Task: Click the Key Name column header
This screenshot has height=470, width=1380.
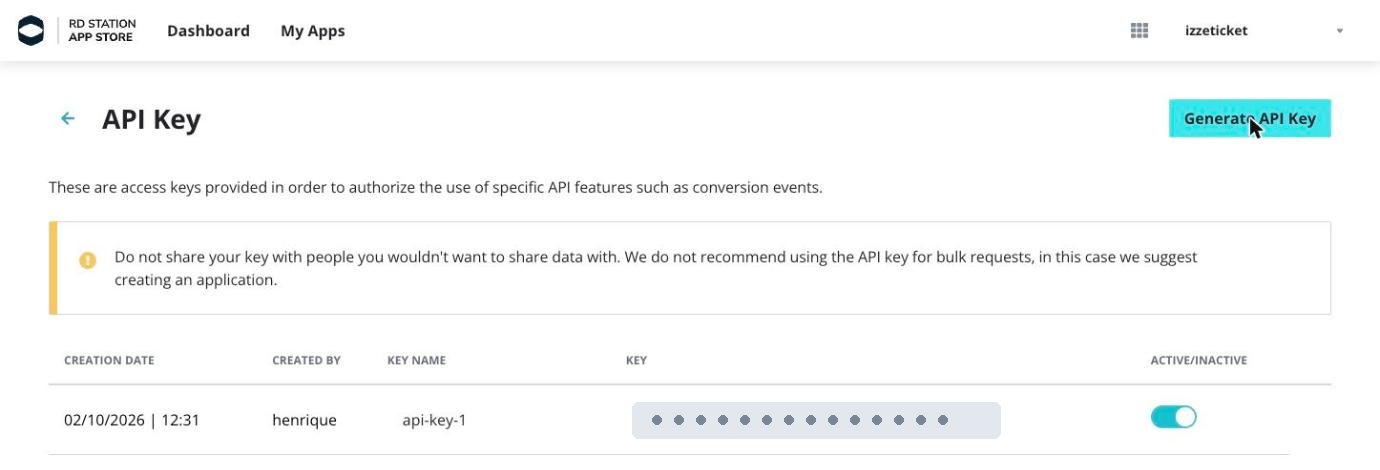Action: 417,360
